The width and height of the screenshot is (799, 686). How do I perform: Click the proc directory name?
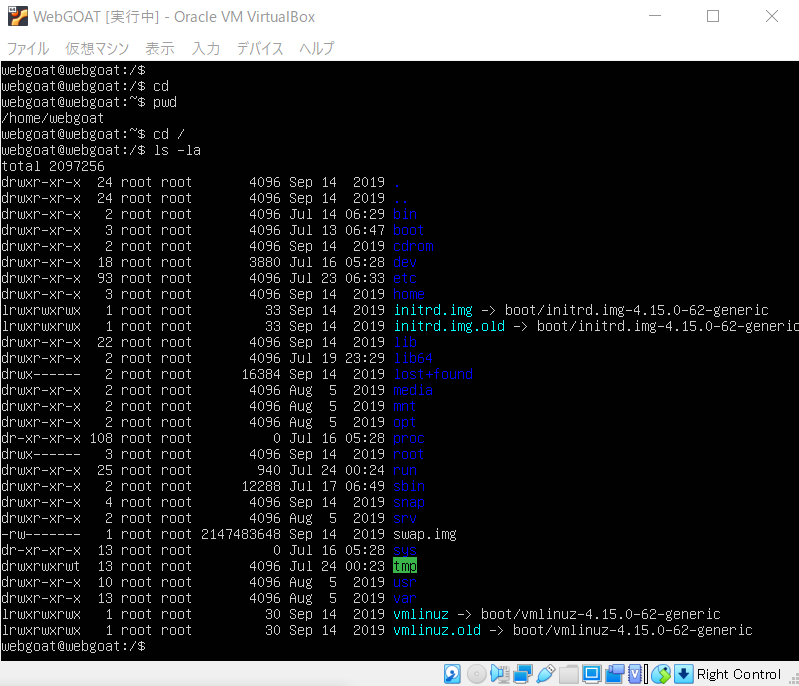pyautogui.click(x=409, y=438)
